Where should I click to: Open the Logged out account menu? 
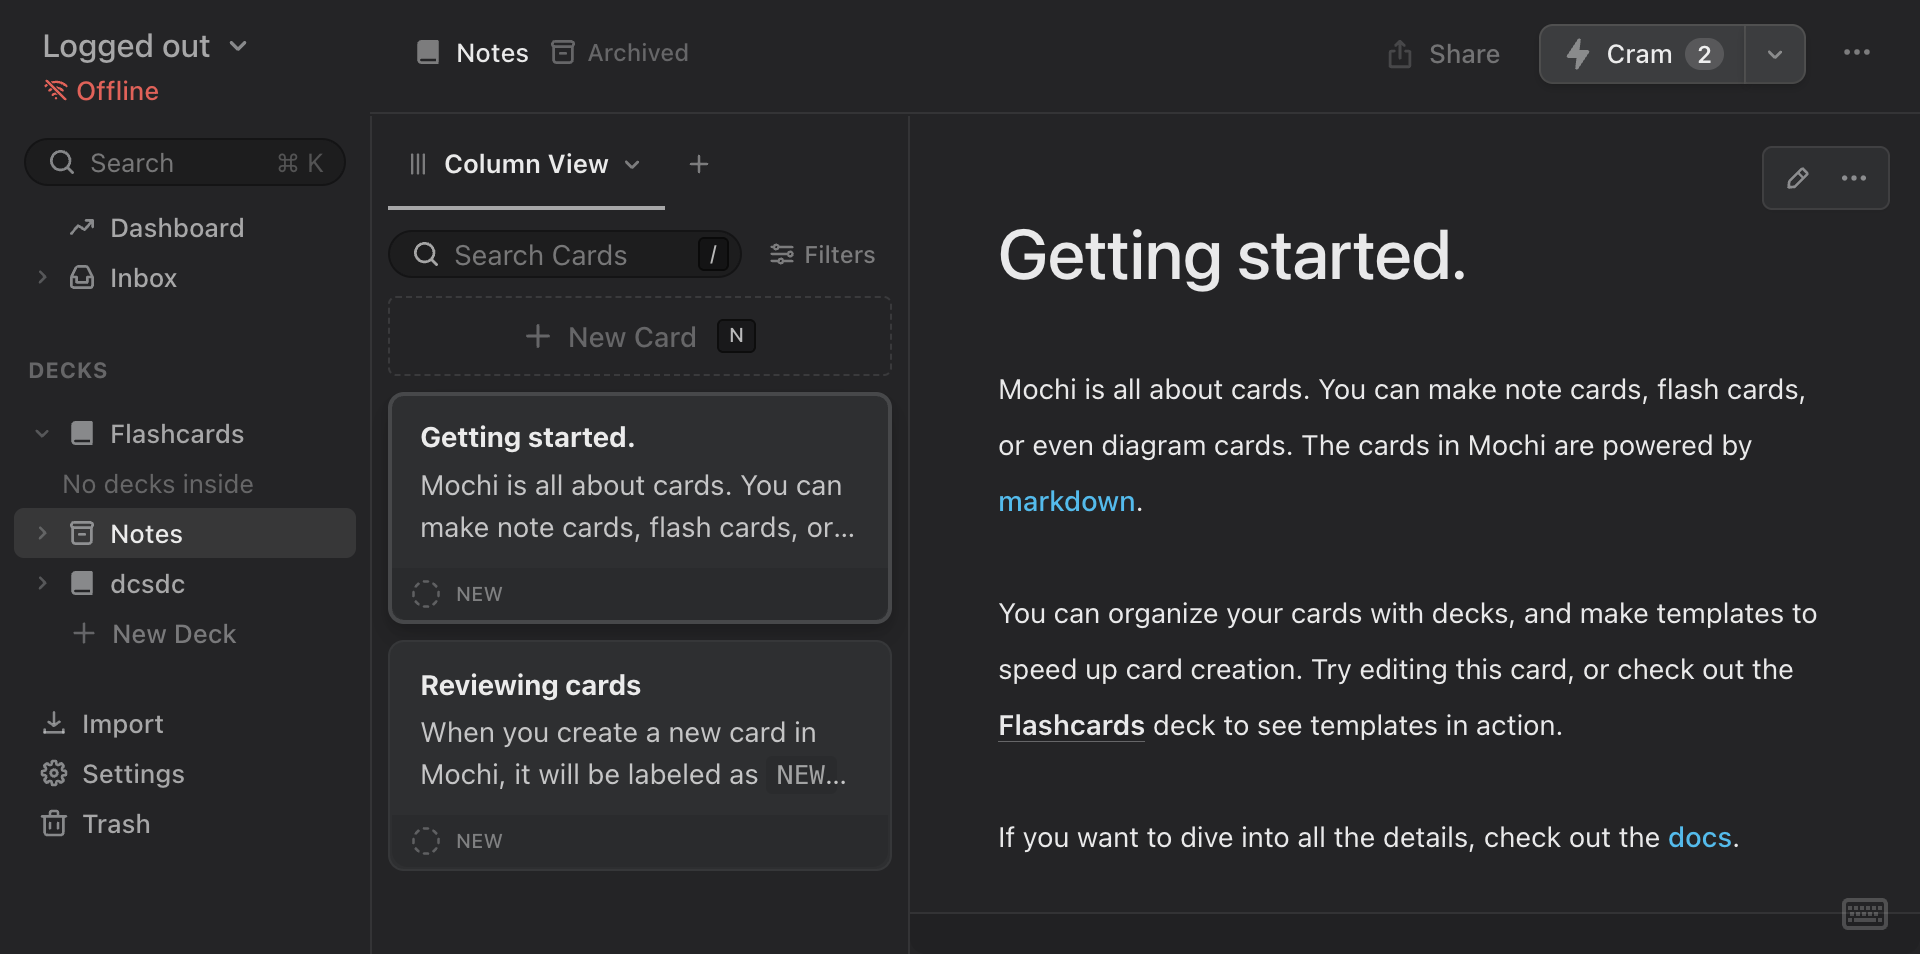pos(145,45)
